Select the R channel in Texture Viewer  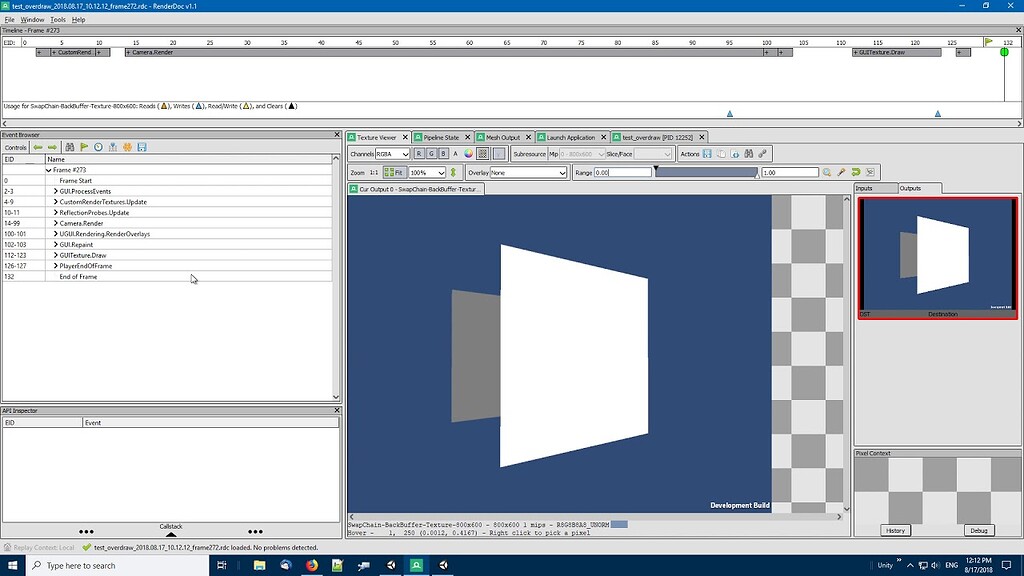(419, 154)
